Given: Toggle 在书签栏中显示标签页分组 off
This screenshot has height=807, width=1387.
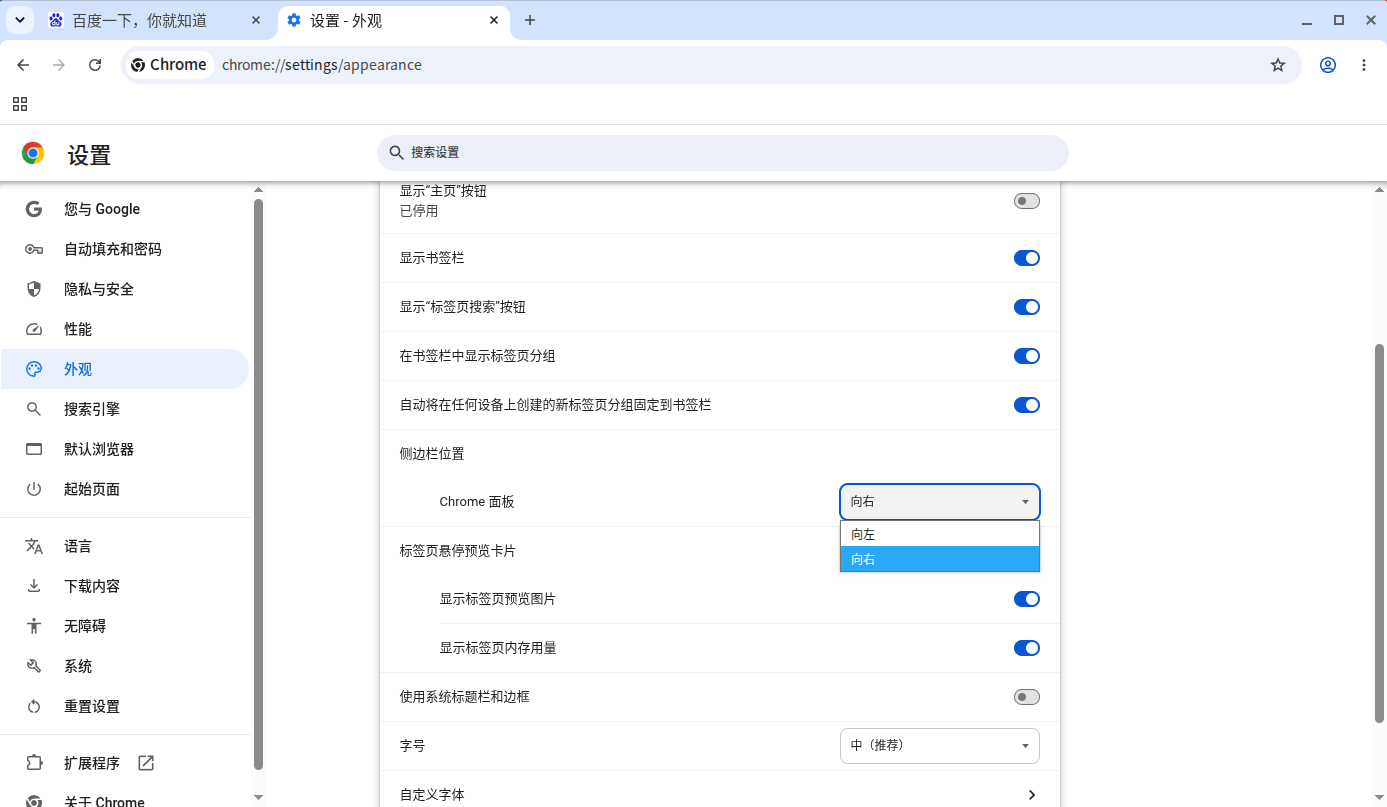Looking at the screenshot, I should tap(1027, 356).
